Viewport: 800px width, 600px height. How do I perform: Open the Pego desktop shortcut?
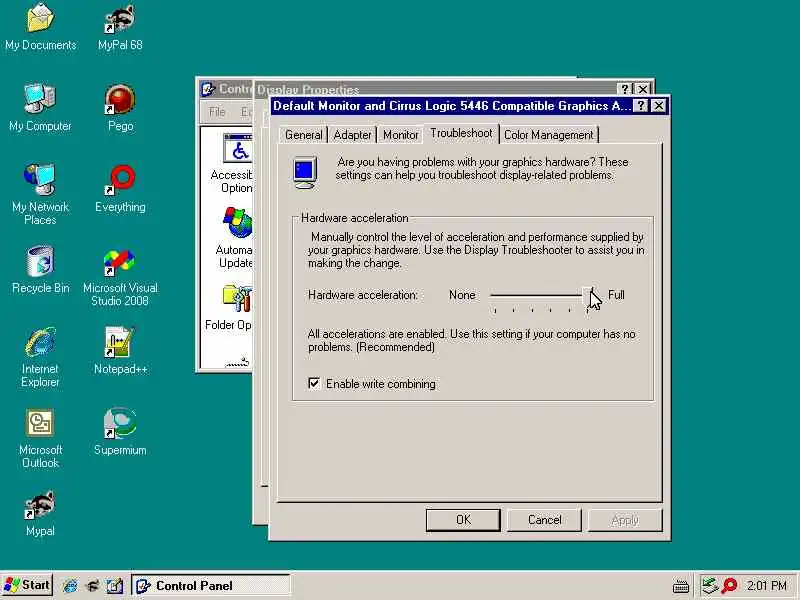point(120,107)
